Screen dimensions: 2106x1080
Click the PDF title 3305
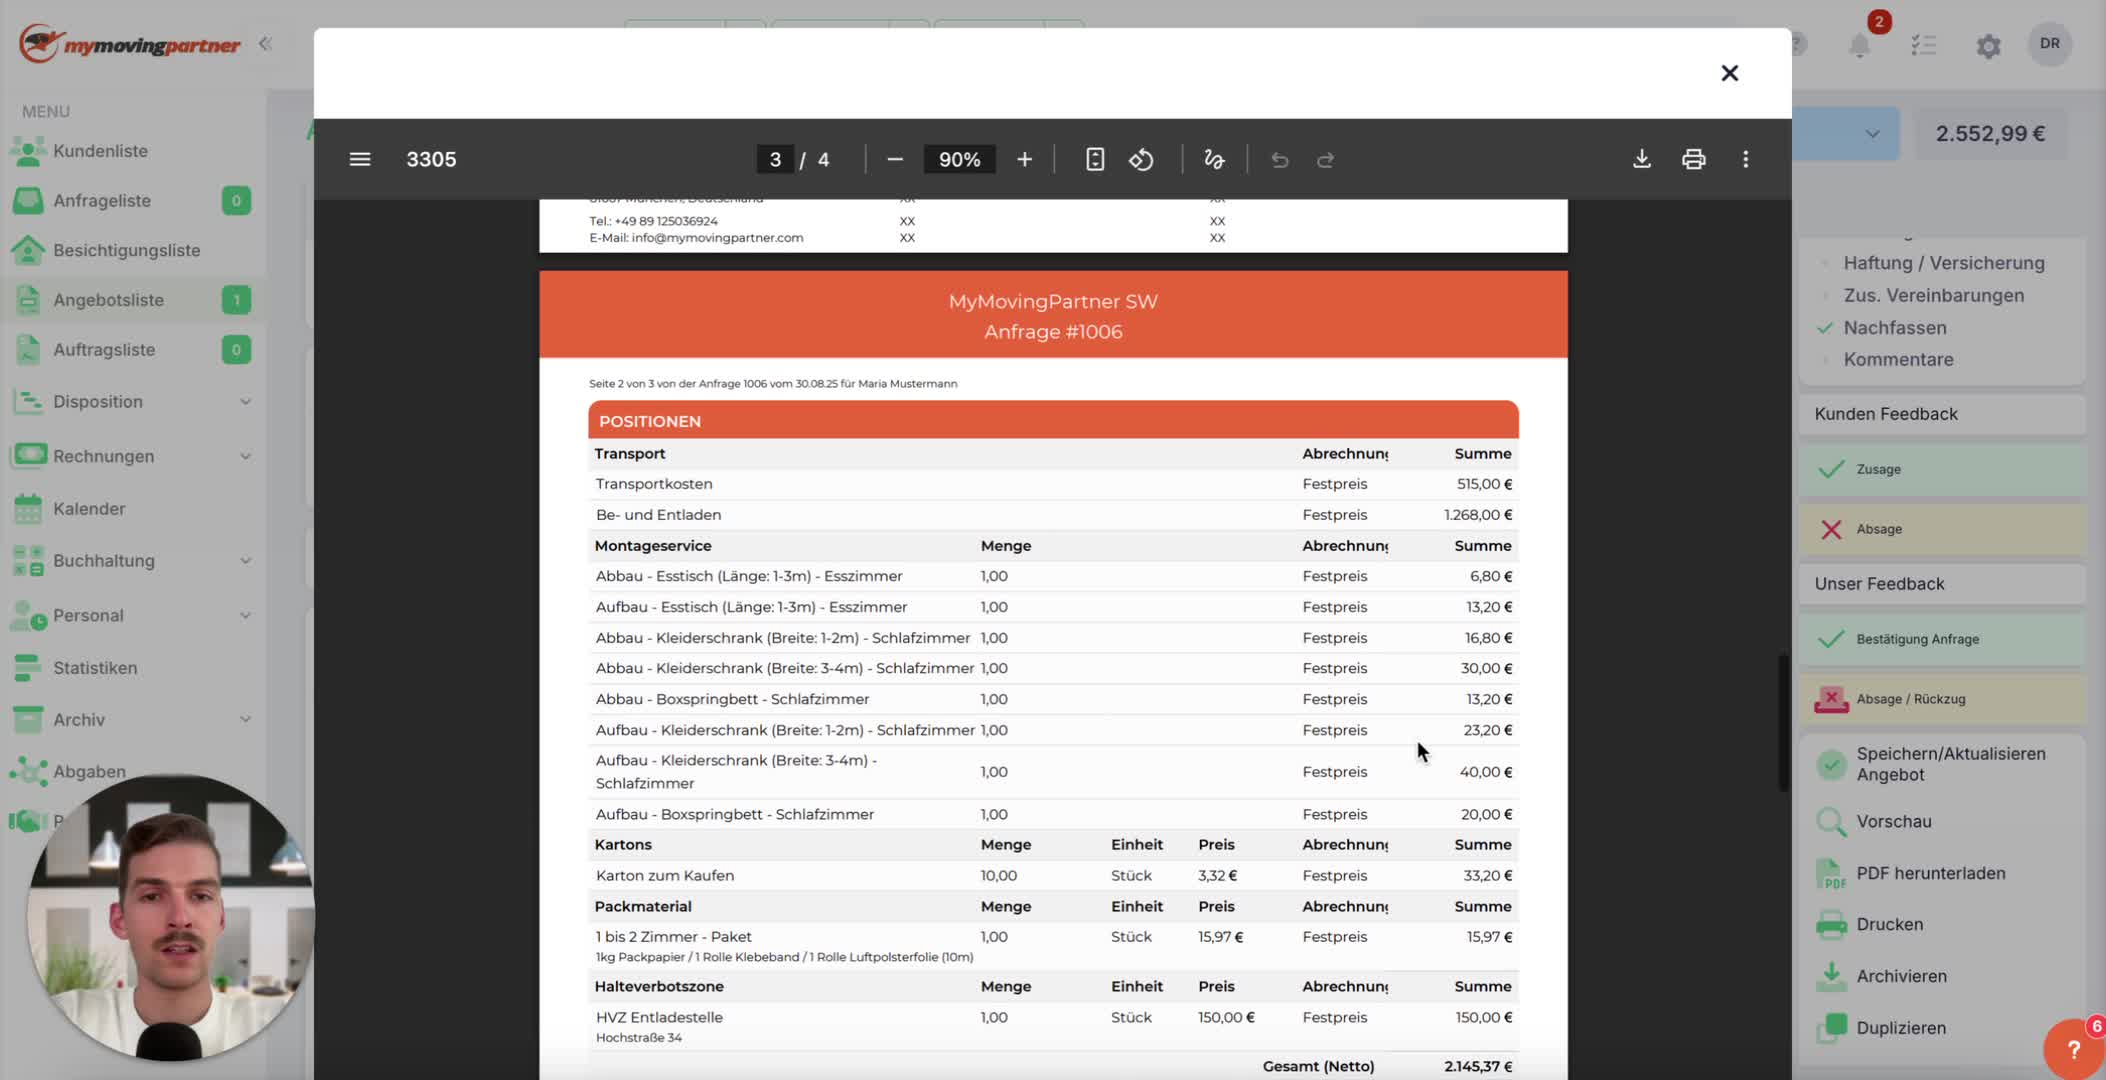tap(431, 160)
